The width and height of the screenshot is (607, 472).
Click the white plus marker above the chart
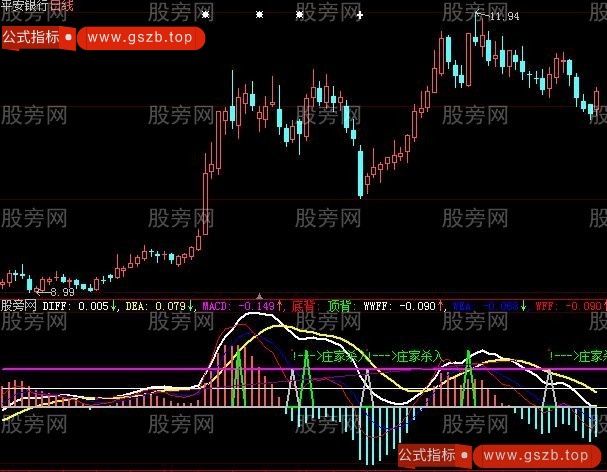click(x=360, y=15)
